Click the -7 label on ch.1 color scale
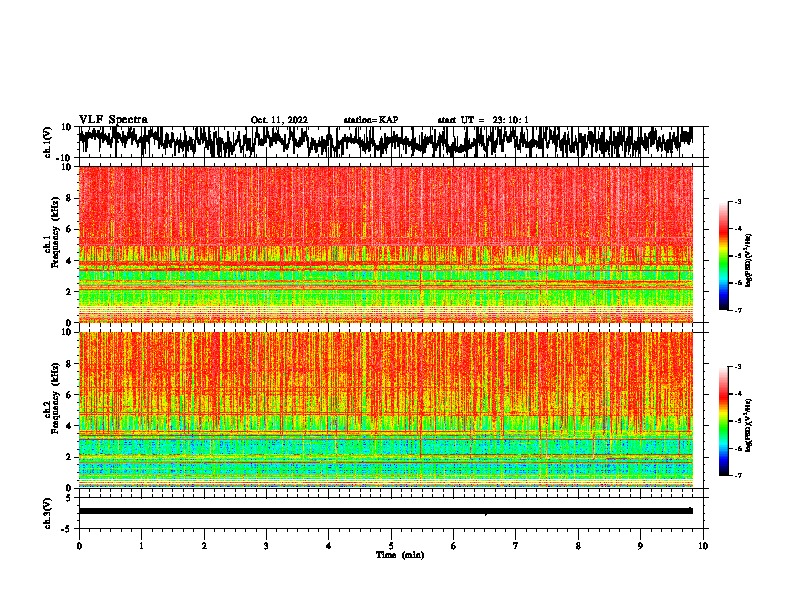The image size is (792, 612). point(737,310)
